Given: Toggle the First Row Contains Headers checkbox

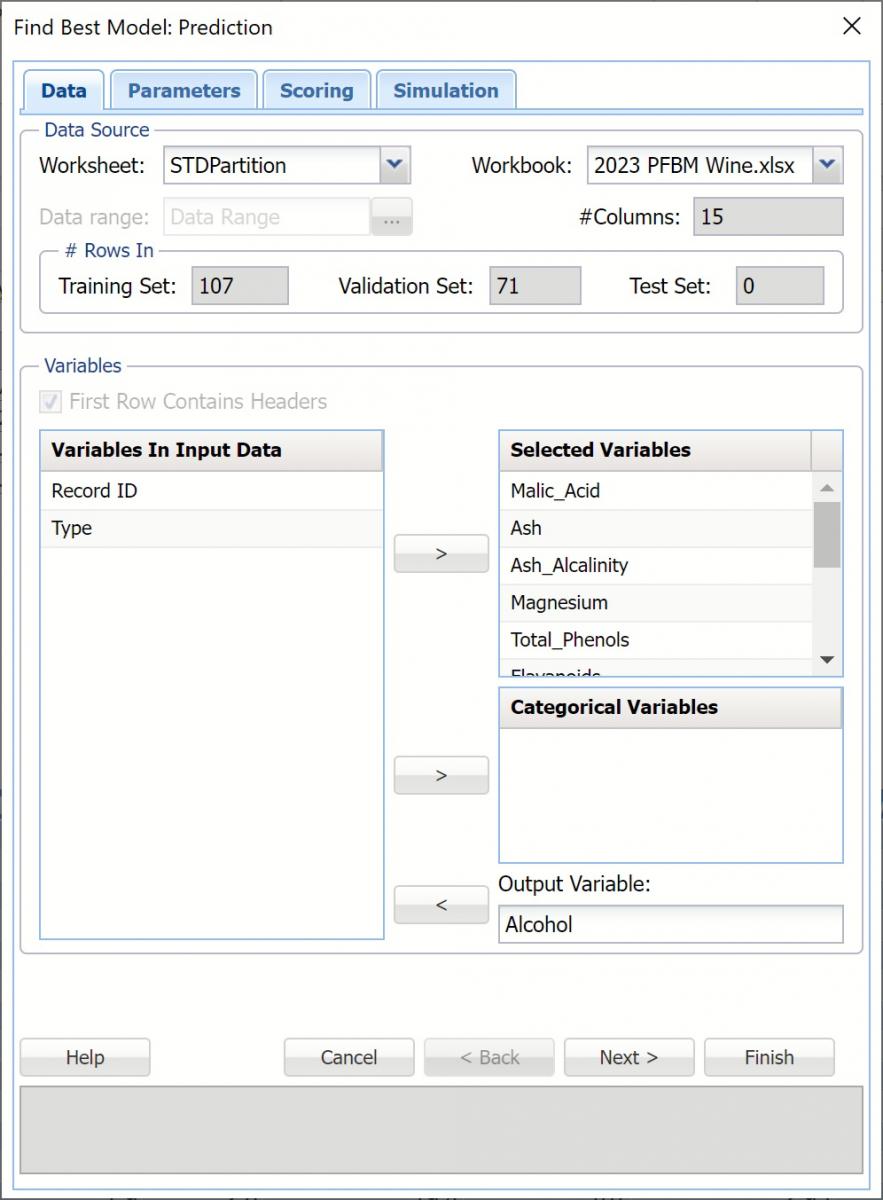Looking at the screenshot, I should click(50, 401).
